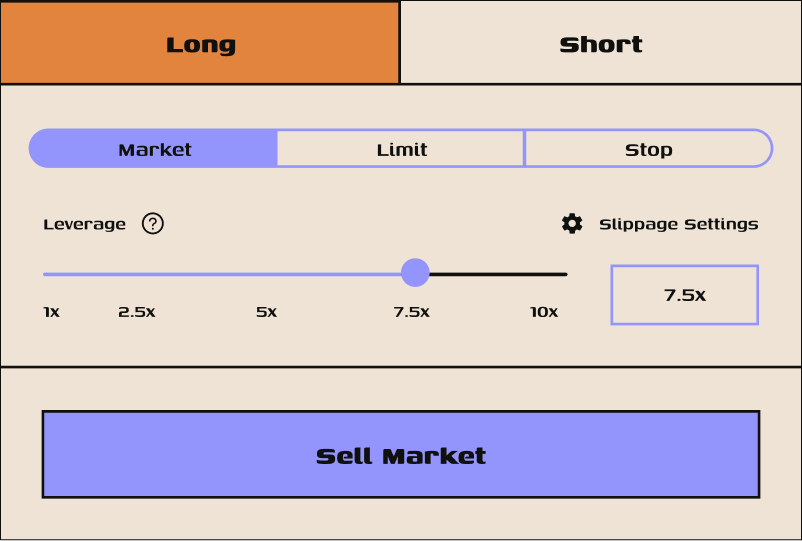Select the Limit order type
The image size is (802, 541).
click(x=401, y=149)
